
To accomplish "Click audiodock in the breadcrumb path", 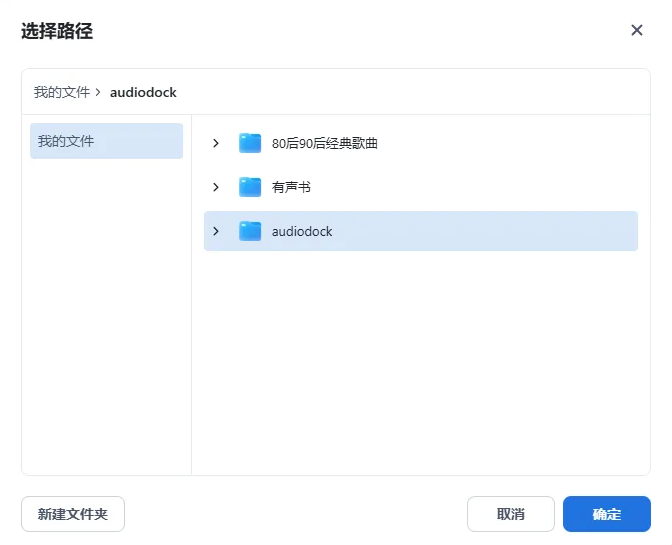I will click(143, 92).
